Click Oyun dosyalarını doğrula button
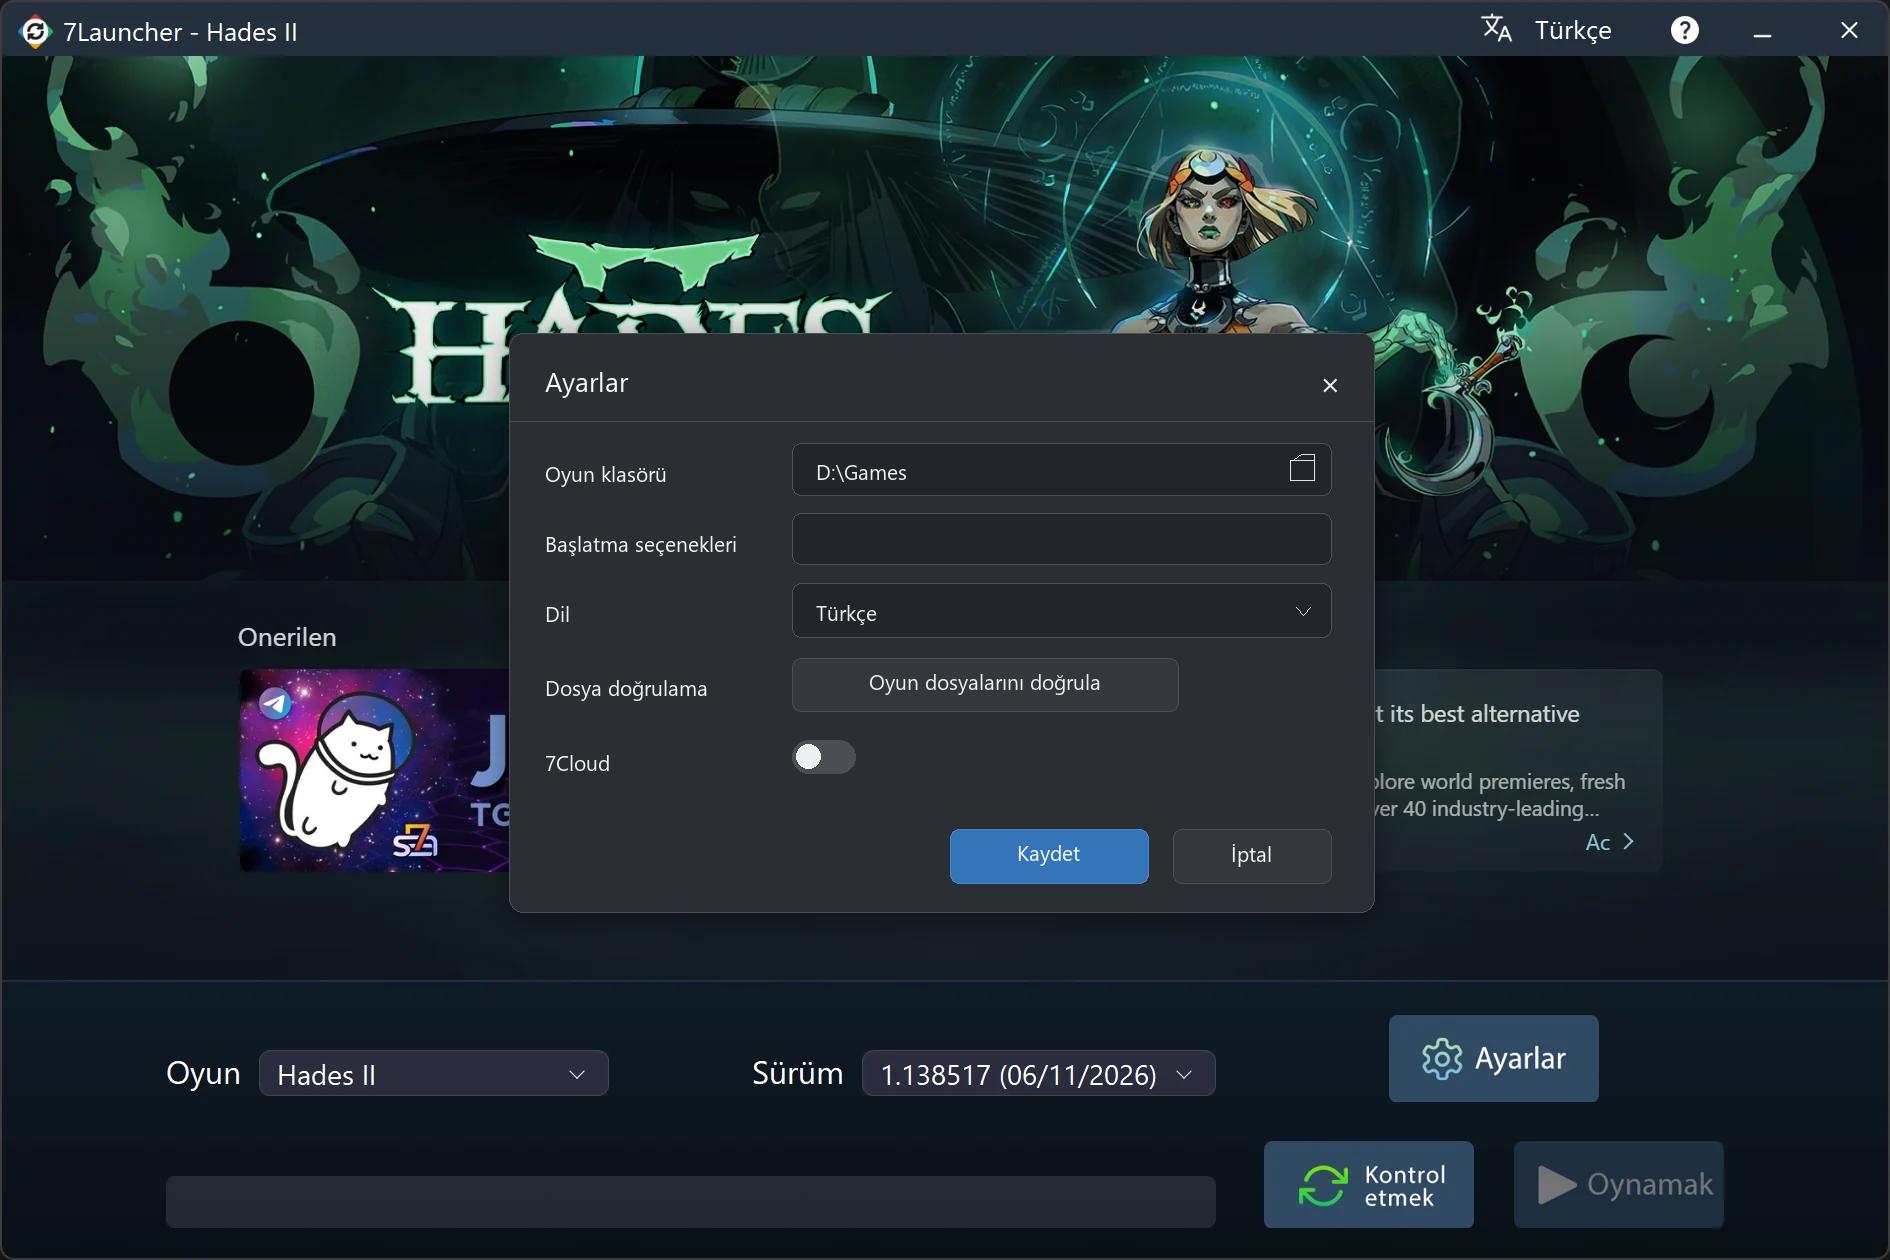This screenshot has width=1890, height=1260. (985, 684)
